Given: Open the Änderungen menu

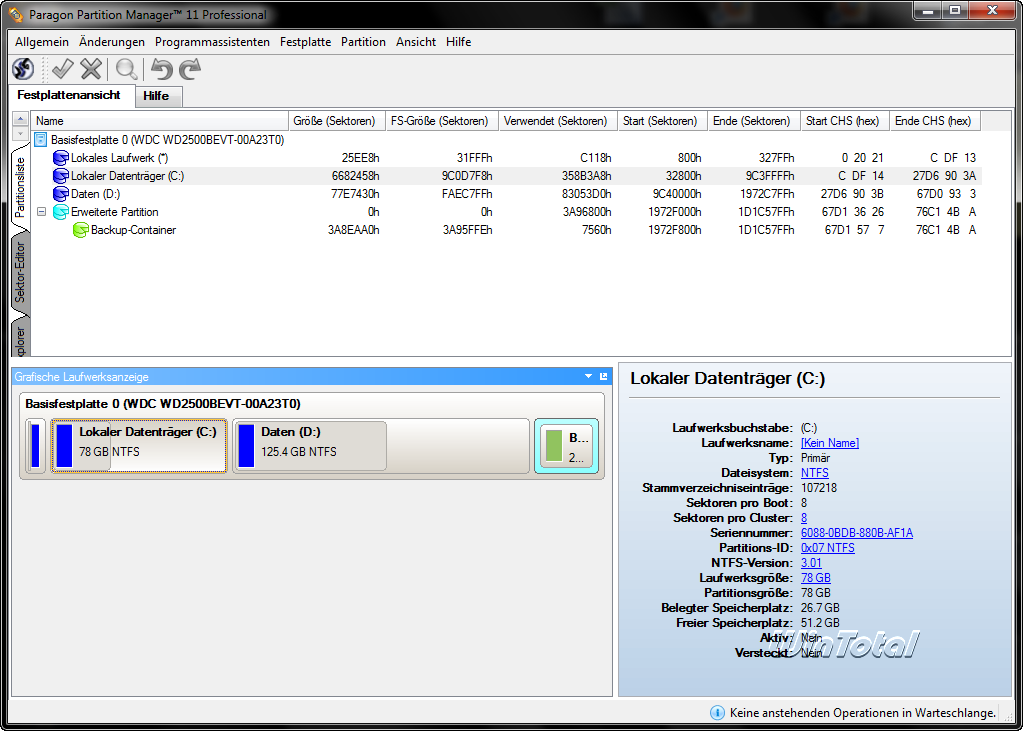Looking at the screenshot, I should click(x=112, y=42).
